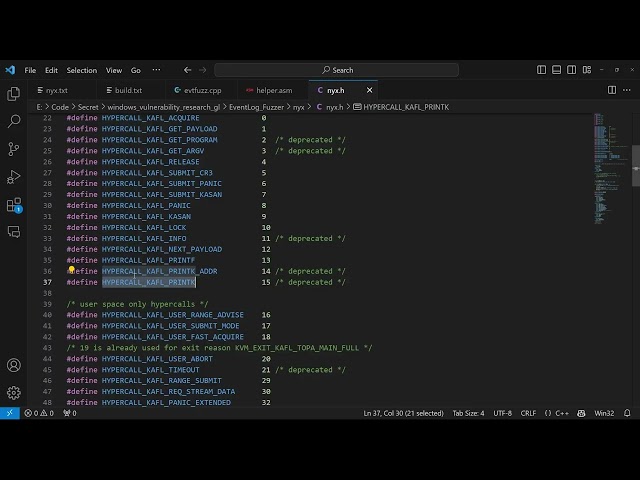Toggle the primary side bar layout icon
This screenshot has width=640, height=480.
pyautogui.click(x=541, y=70)
